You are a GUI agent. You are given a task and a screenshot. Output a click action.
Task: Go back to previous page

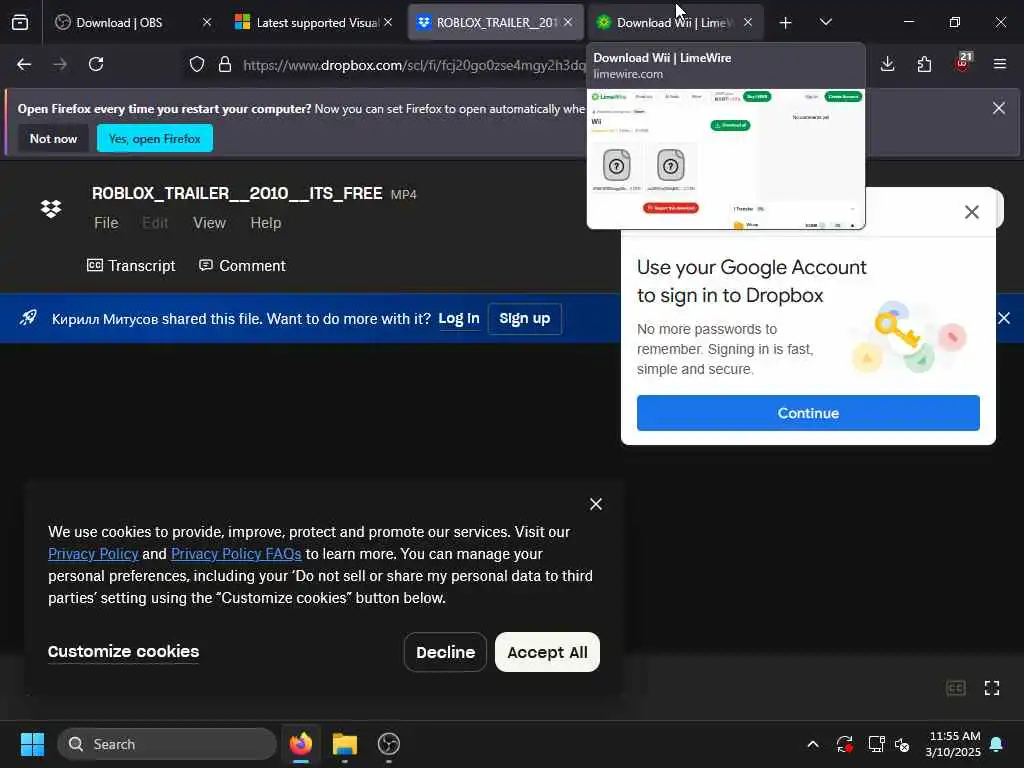[x=24, y=64]
